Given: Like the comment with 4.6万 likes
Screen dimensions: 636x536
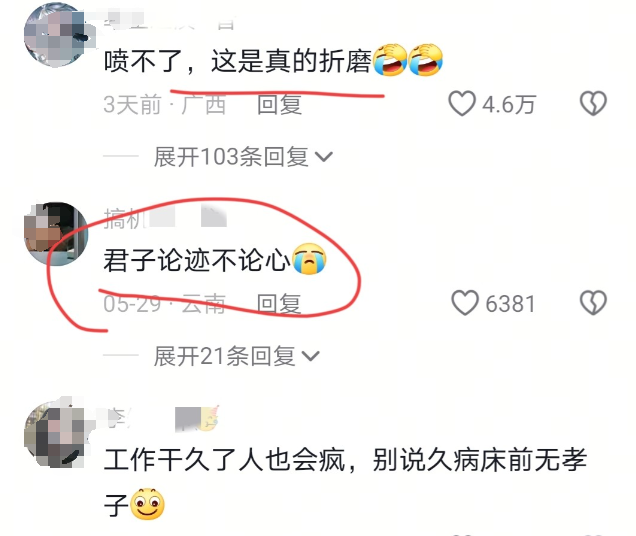Looking at the screenshot, I should coord(462,103).
